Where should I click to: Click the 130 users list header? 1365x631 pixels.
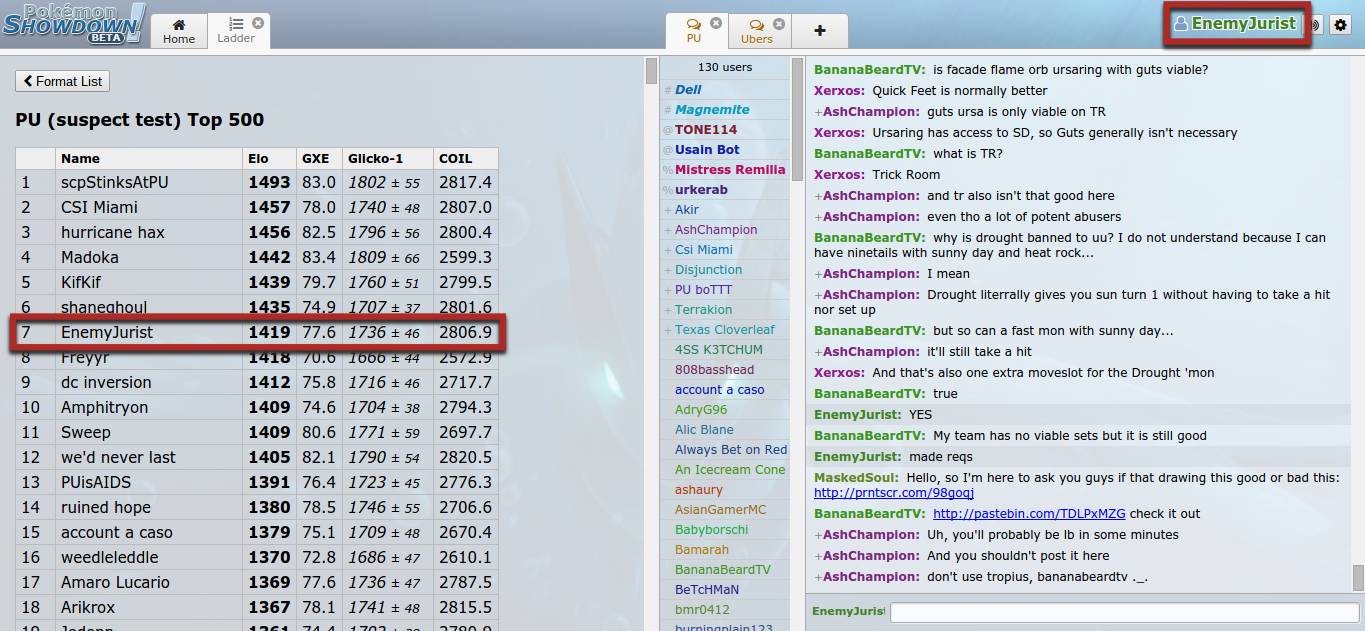click(x=724, y=67)
